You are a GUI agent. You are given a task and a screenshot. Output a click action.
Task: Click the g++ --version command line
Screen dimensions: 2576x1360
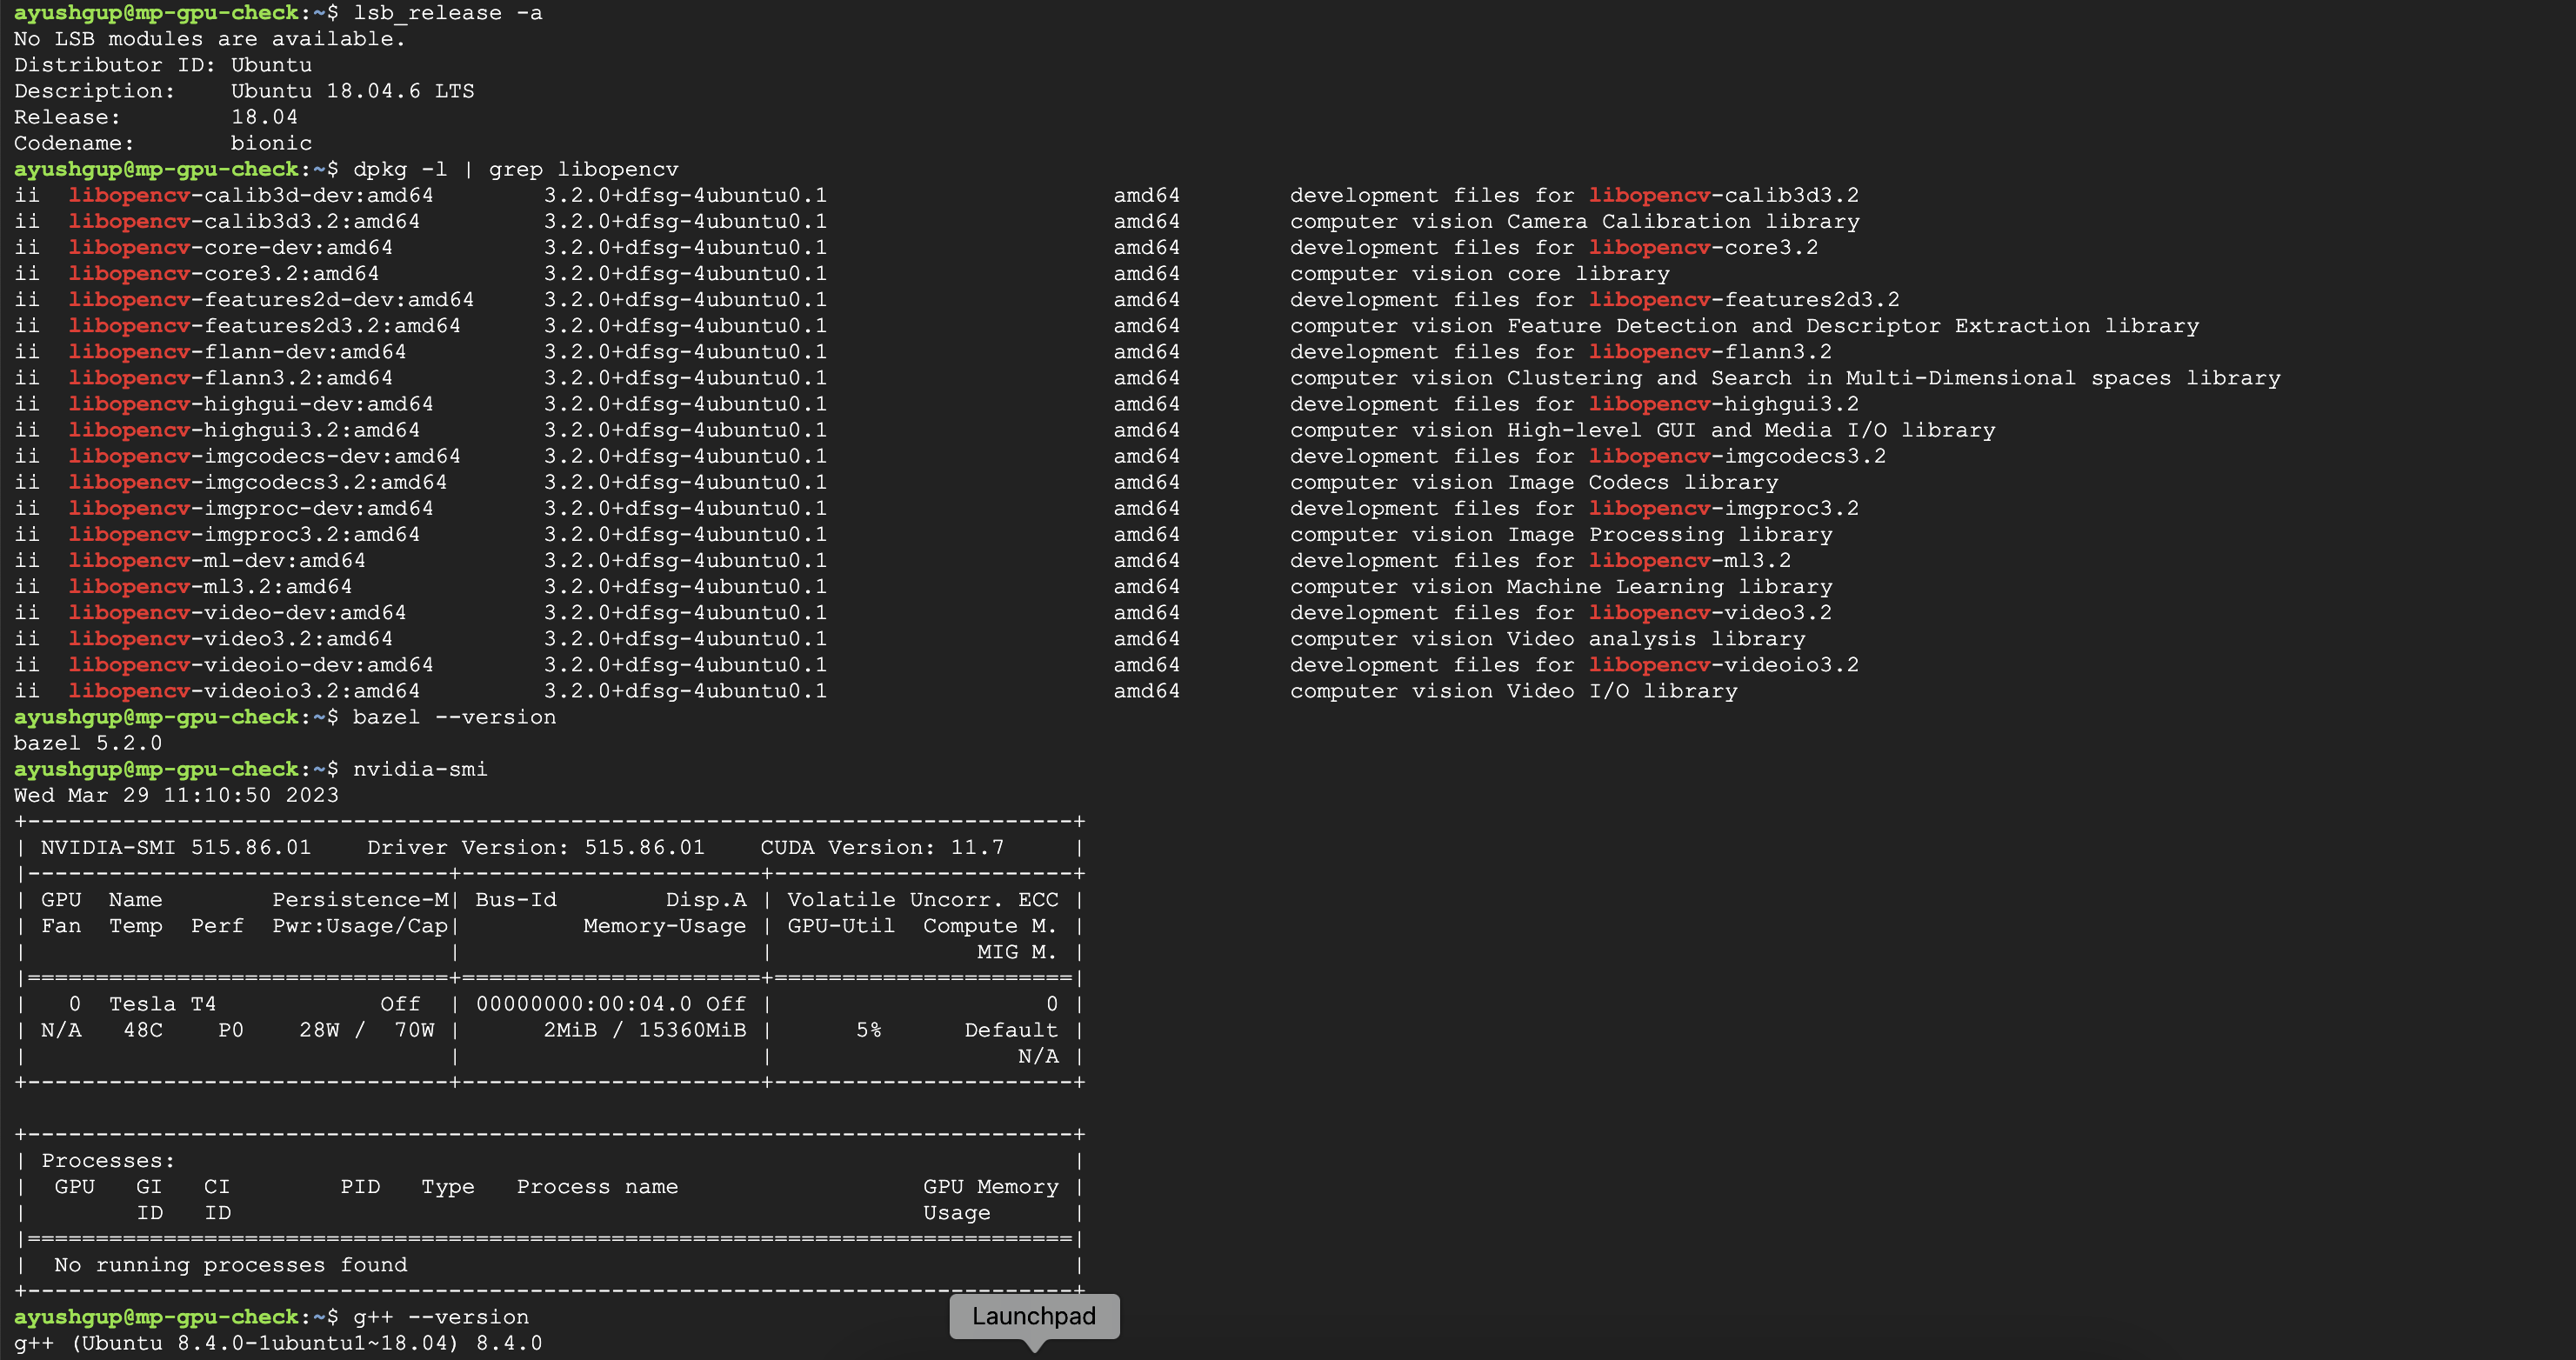click(x=441, y=1317)
